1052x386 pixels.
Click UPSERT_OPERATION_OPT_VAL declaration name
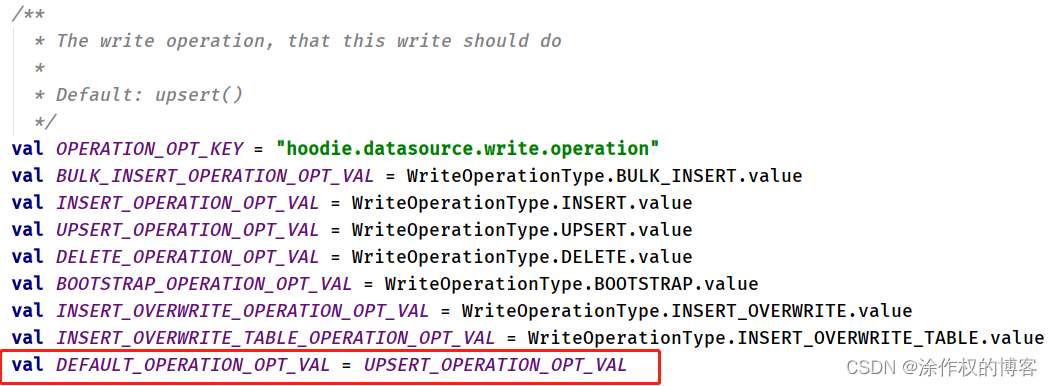click(x=187, y=230)
